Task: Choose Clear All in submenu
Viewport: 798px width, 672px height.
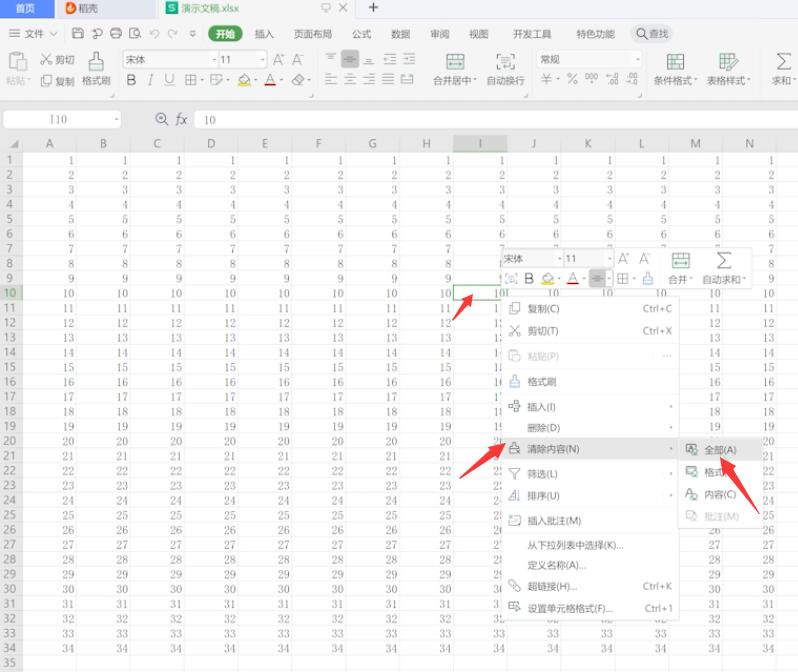Action: tap(720, 450)
